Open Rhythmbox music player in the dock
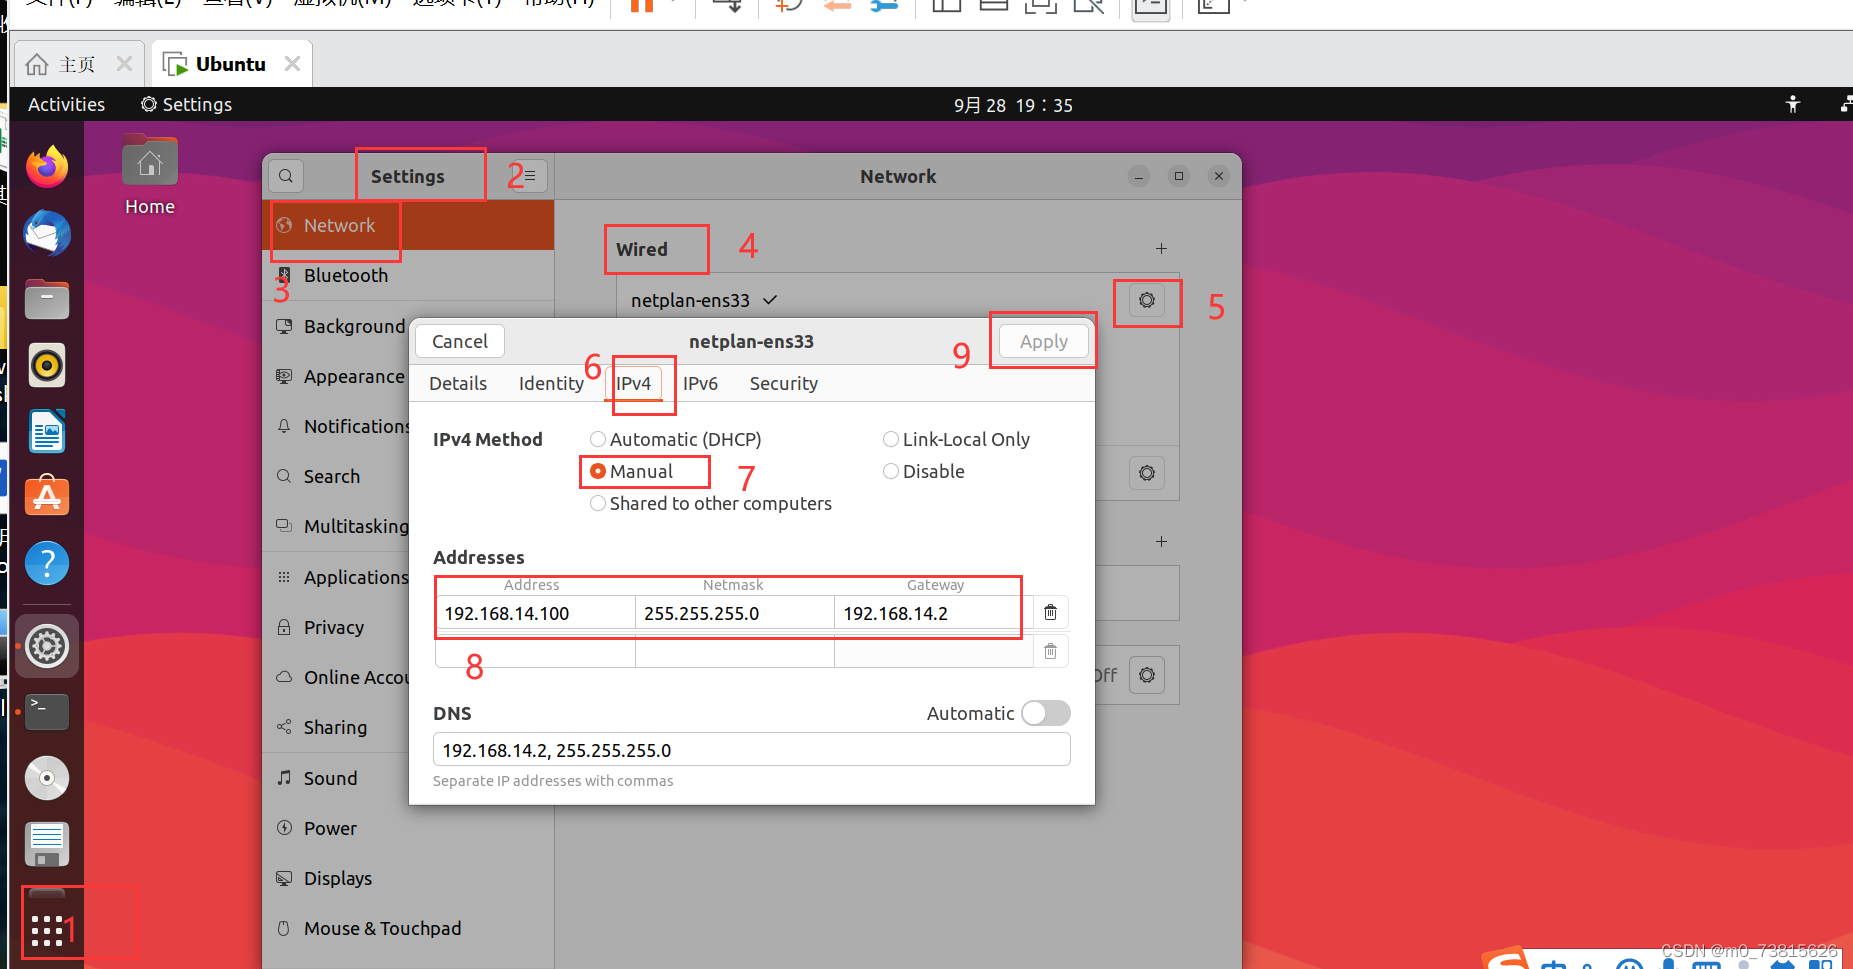1853x969 pixels. pos(47,365)
